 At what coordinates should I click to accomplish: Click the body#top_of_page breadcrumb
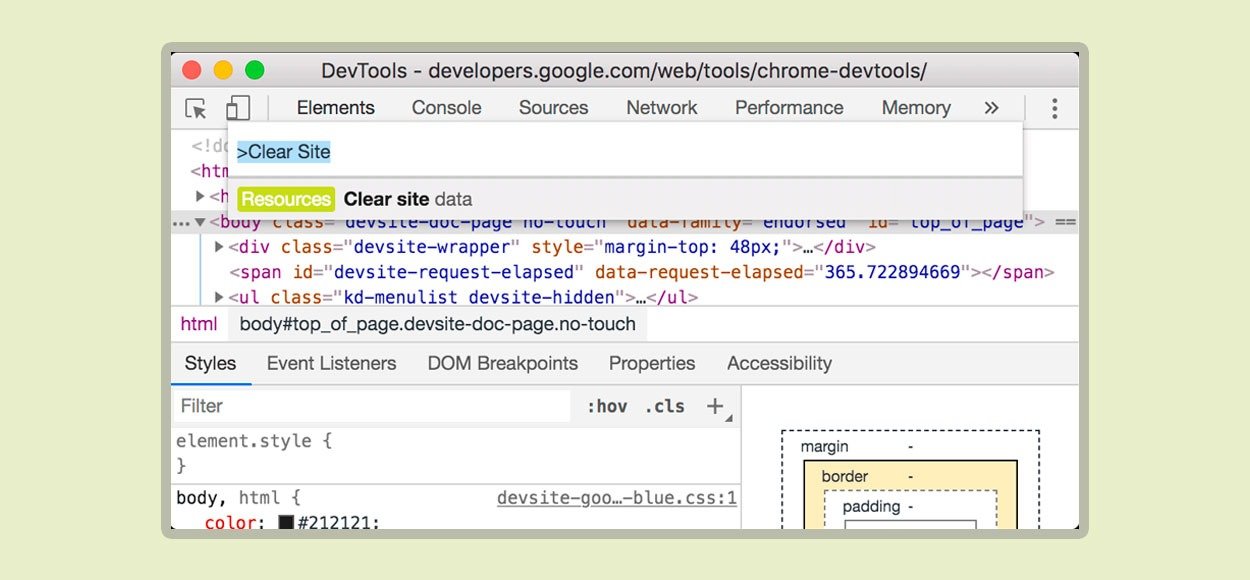(x=438, y=324)
